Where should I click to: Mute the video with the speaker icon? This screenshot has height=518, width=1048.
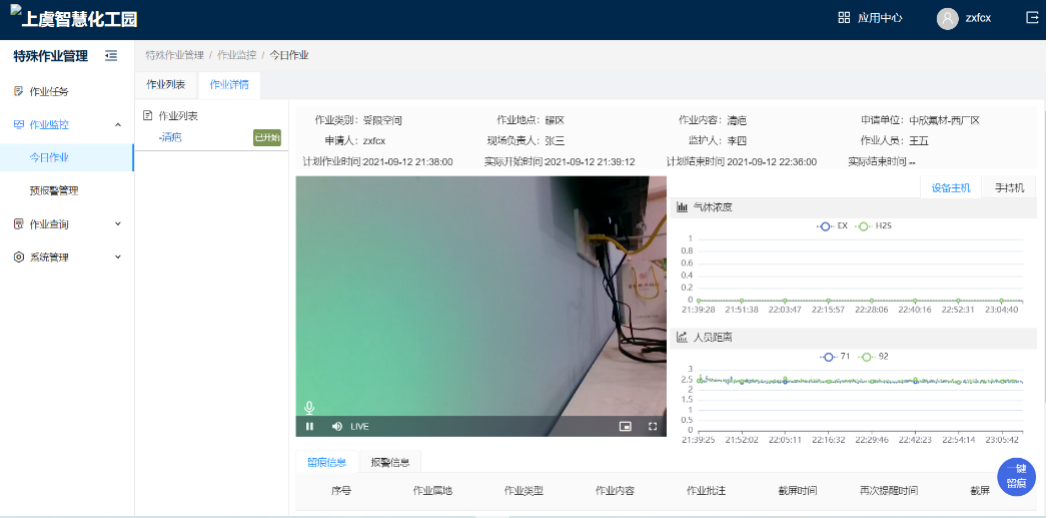coord(337,426)
